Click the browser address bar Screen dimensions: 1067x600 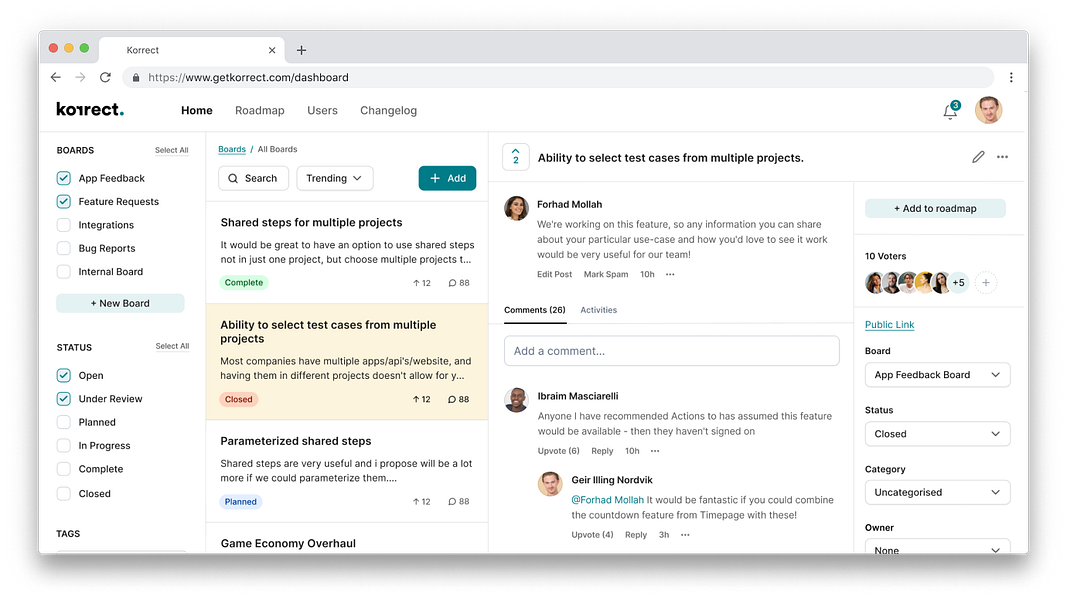coord(558,78)
